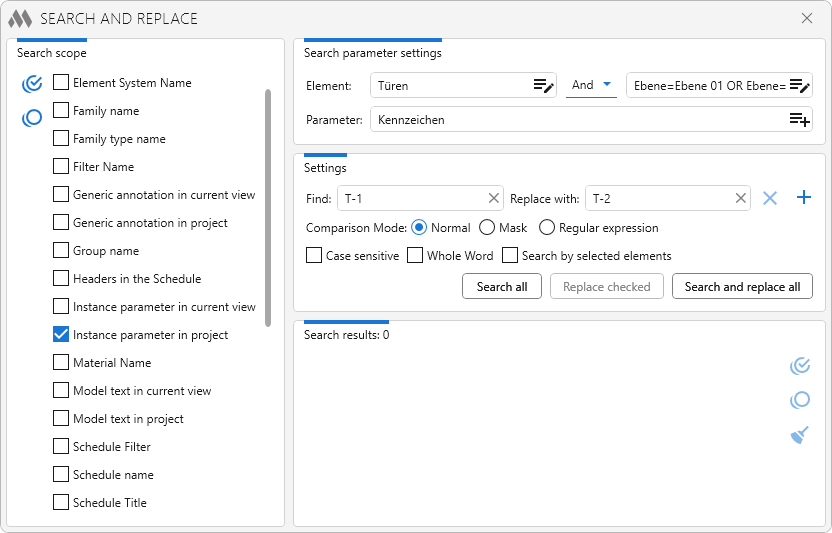Choose the Mask comparison mode

coord(487,228)
